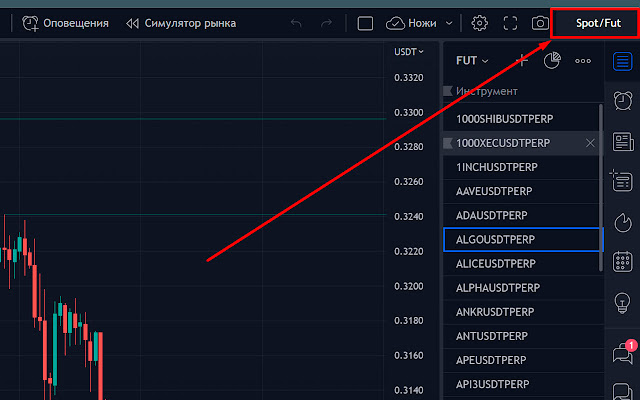The height and width of the screenshot is (400, 640).
Task: Select ALGOUSDTPERP in the watchlist
Action: [x=523, y=240]
